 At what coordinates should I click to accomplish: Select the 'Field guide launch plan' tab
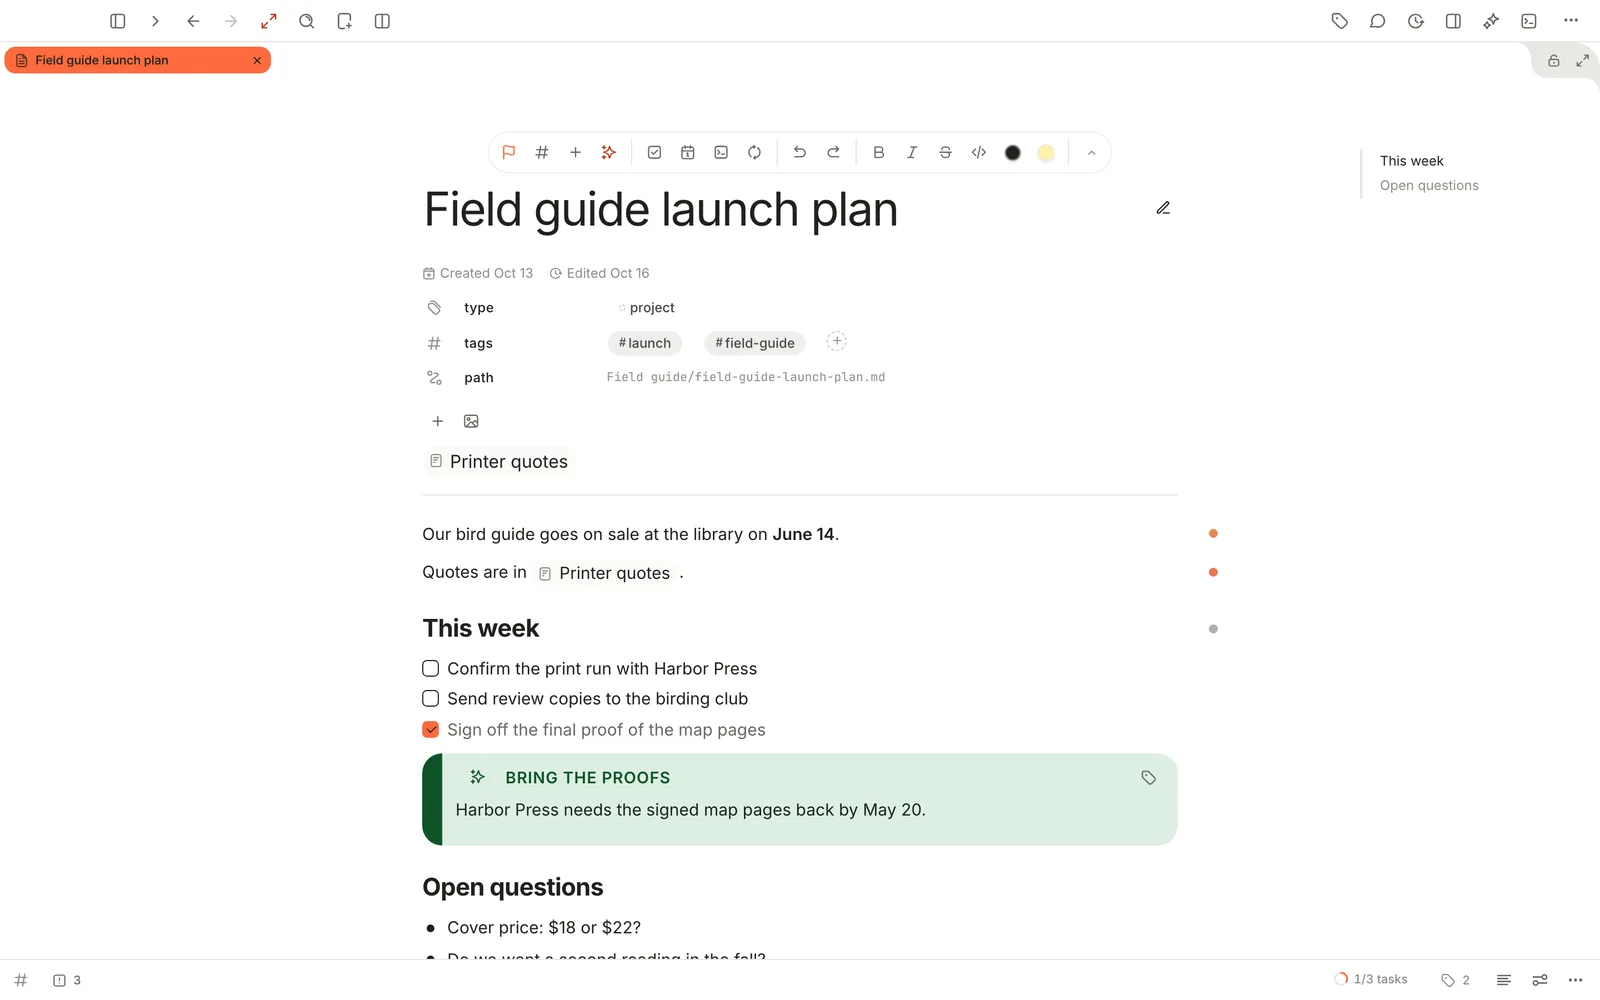138,60
